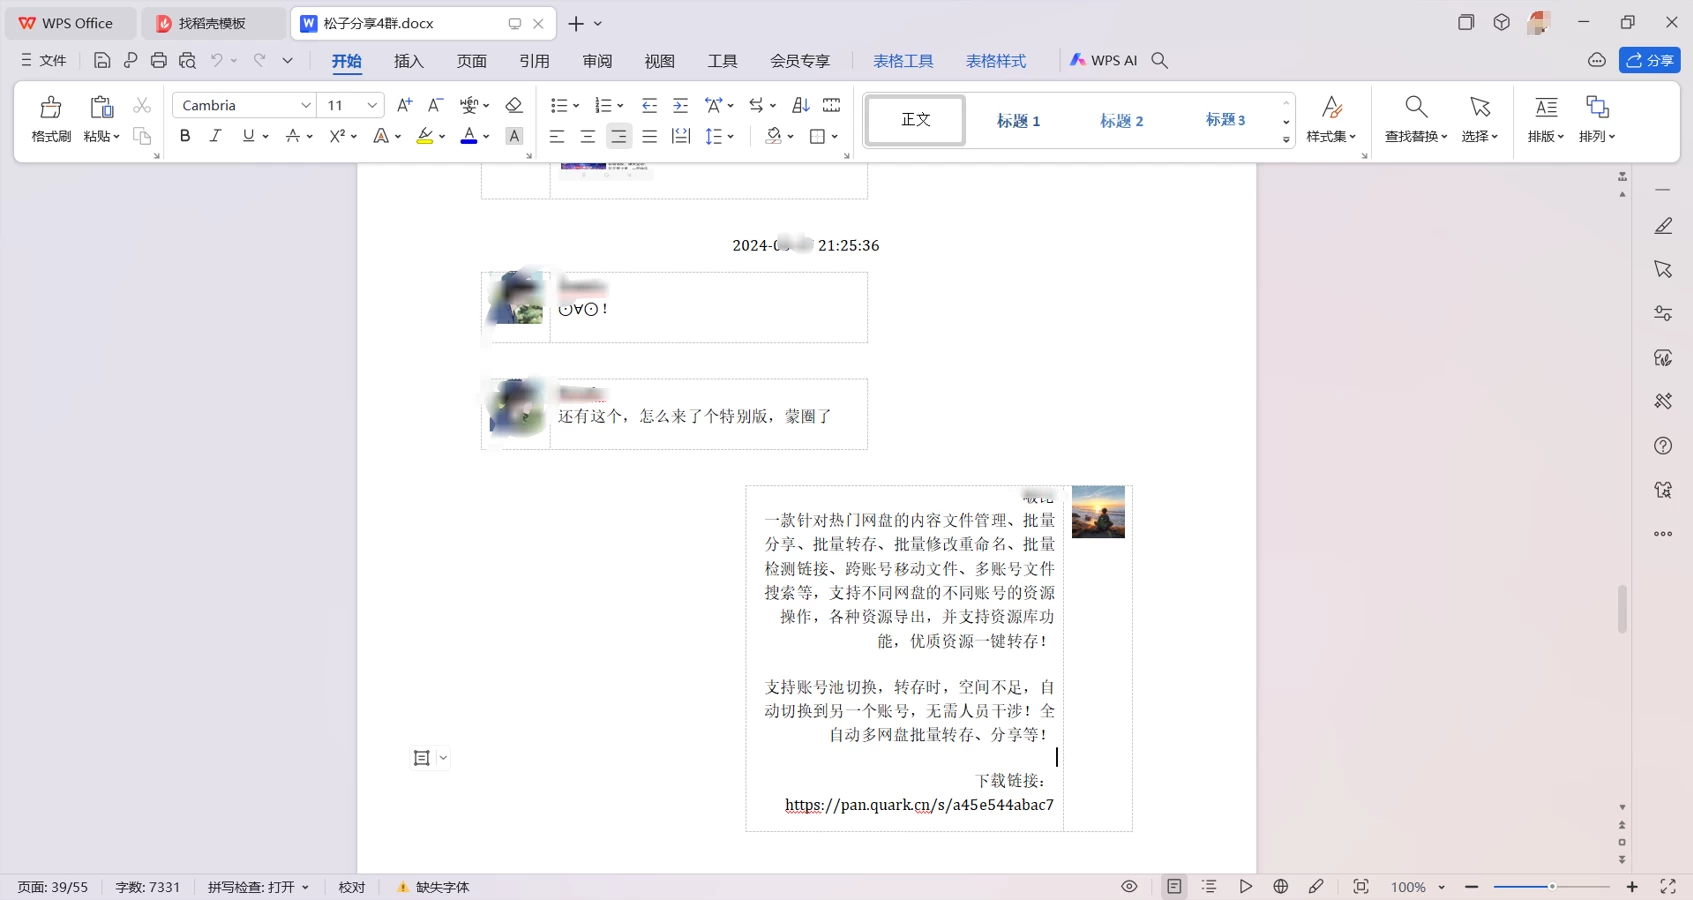Click the clear formatting eraser icon
1693x900 pixels.
(x=514, y=105)
